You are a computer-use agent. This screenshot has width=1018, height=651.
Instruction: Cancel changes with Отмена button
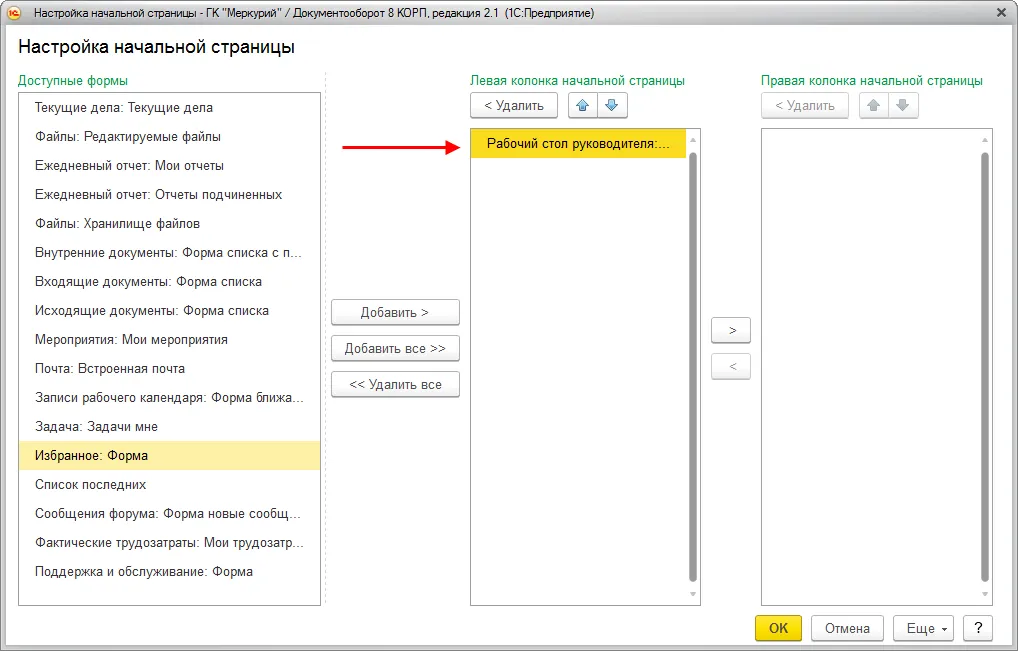(x=847, y=628)
